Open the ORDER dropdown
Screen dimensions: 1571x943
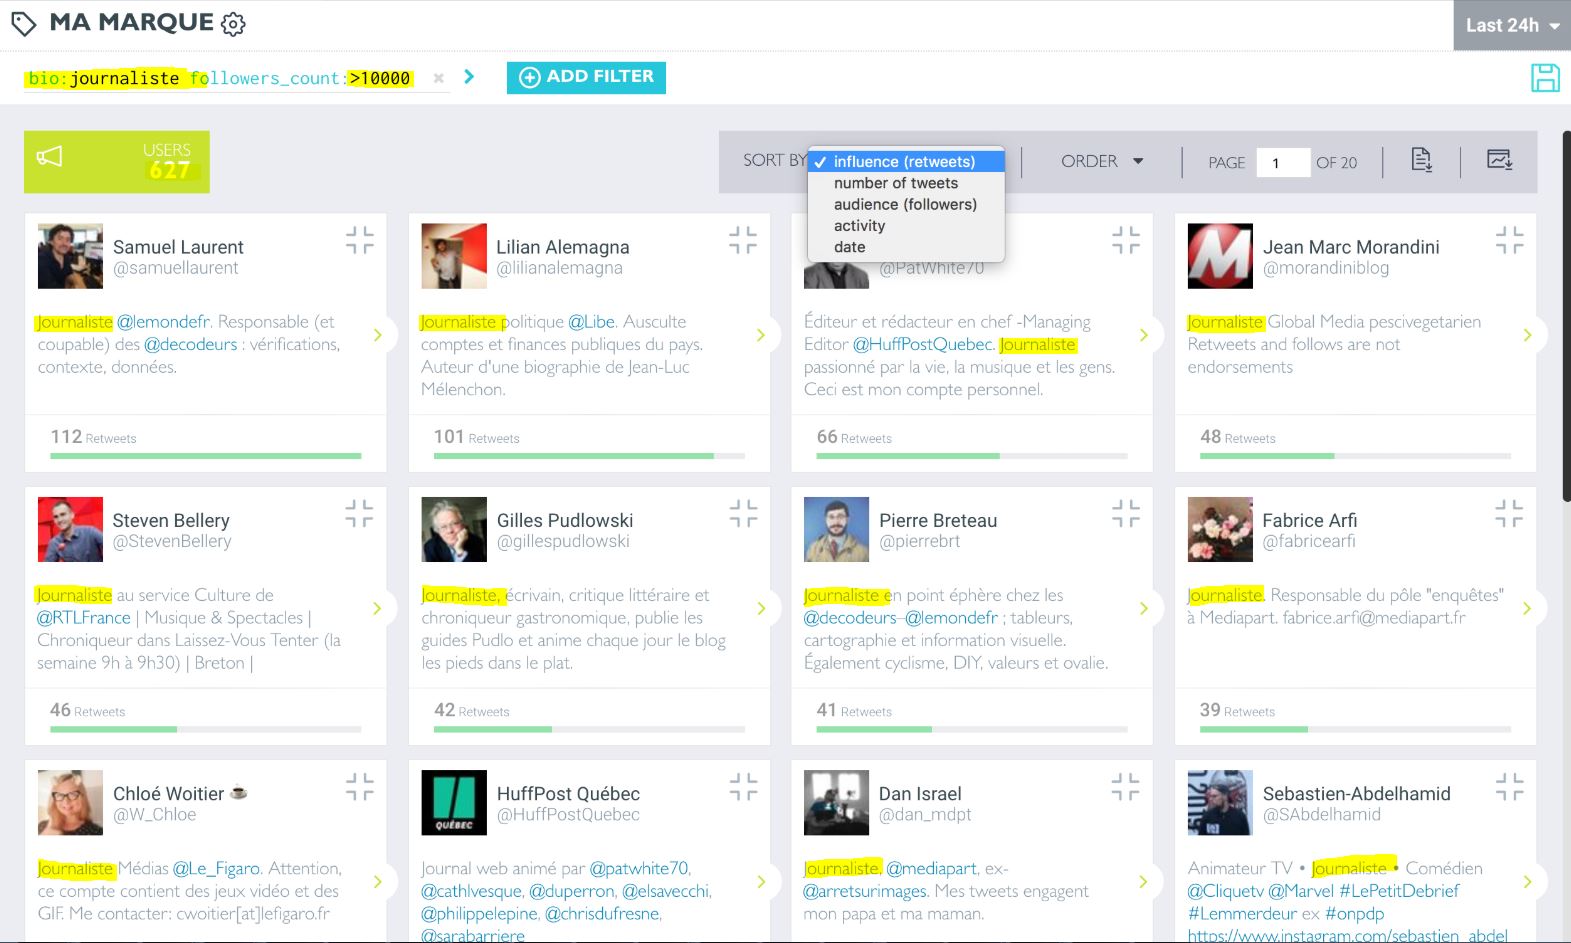(x=1102, y=161)
